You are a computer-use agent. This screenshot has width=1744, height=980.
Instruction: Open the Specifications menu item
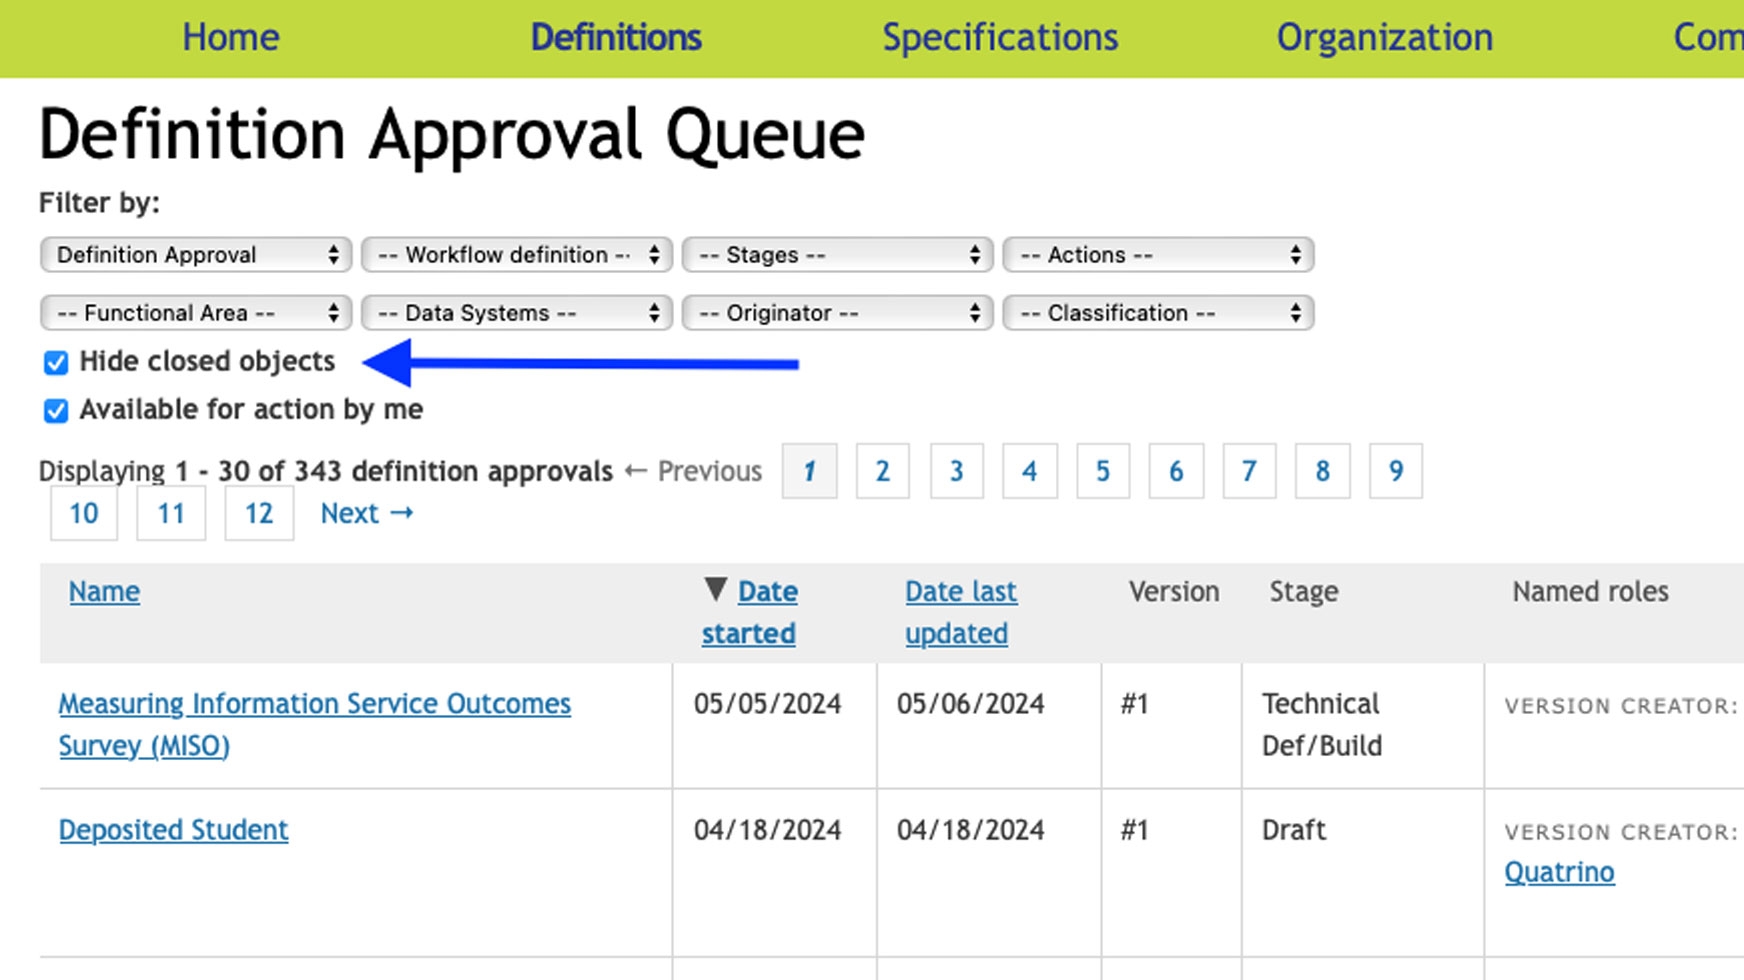[1000, 37]
